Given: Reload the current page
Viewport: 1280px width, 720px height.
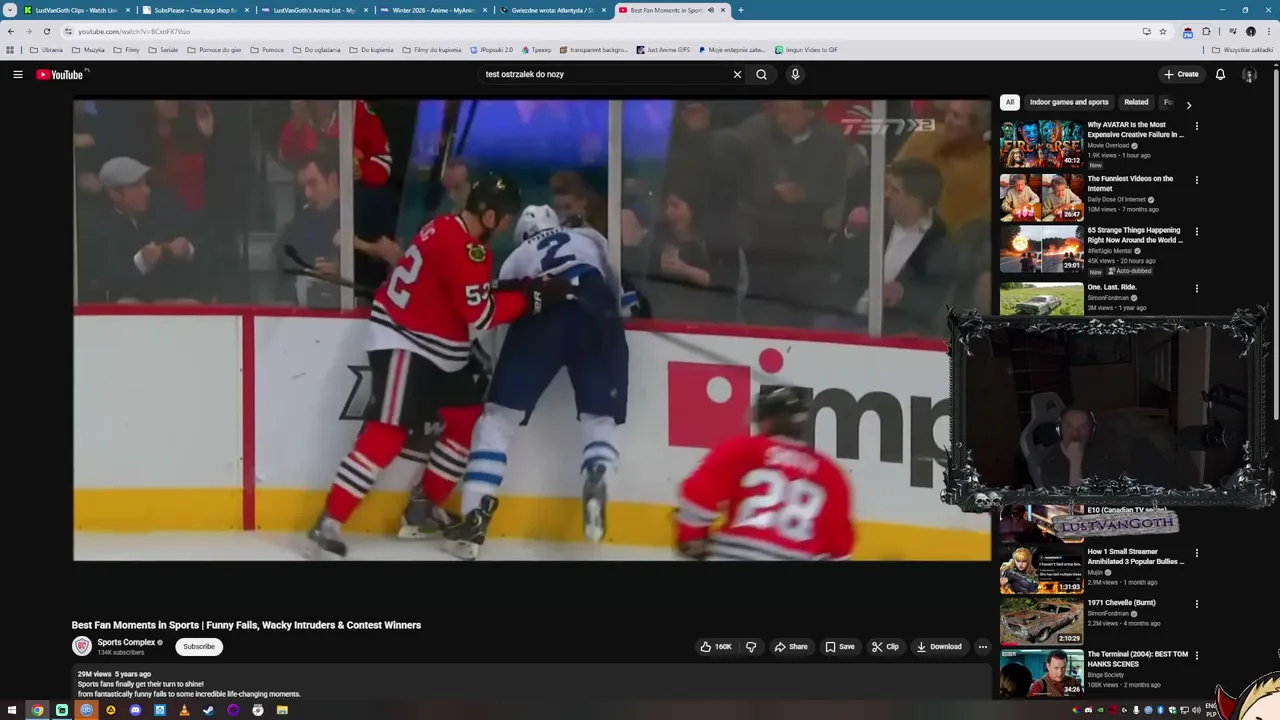Looking at the screenshot, I should coord(46,31).
